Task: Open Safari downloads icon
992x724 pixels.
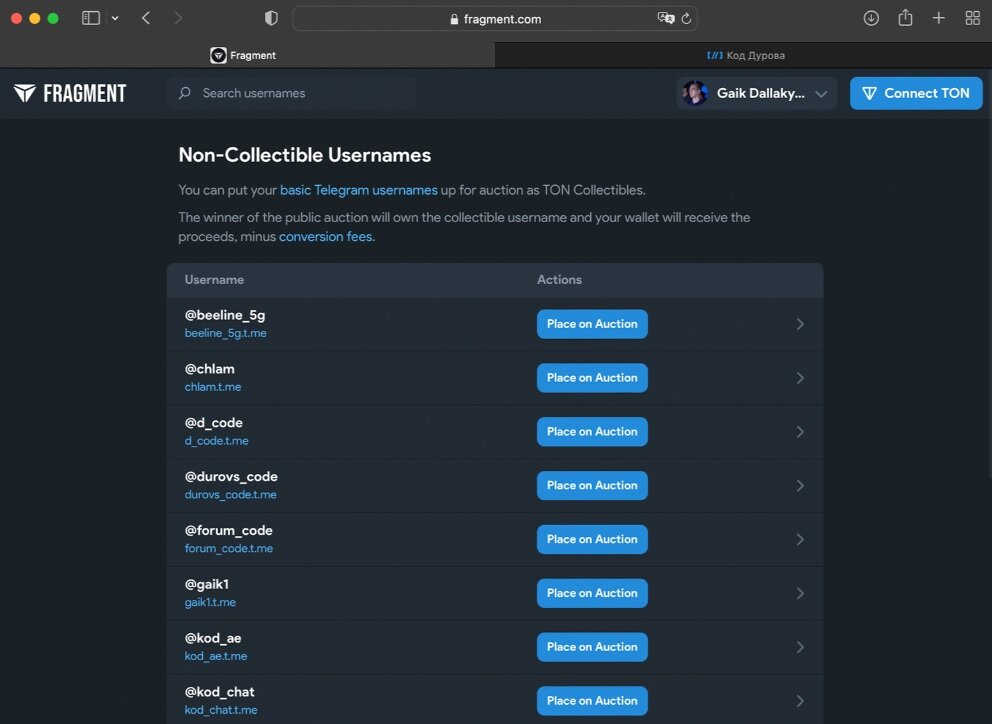Action: pos(871,18)
